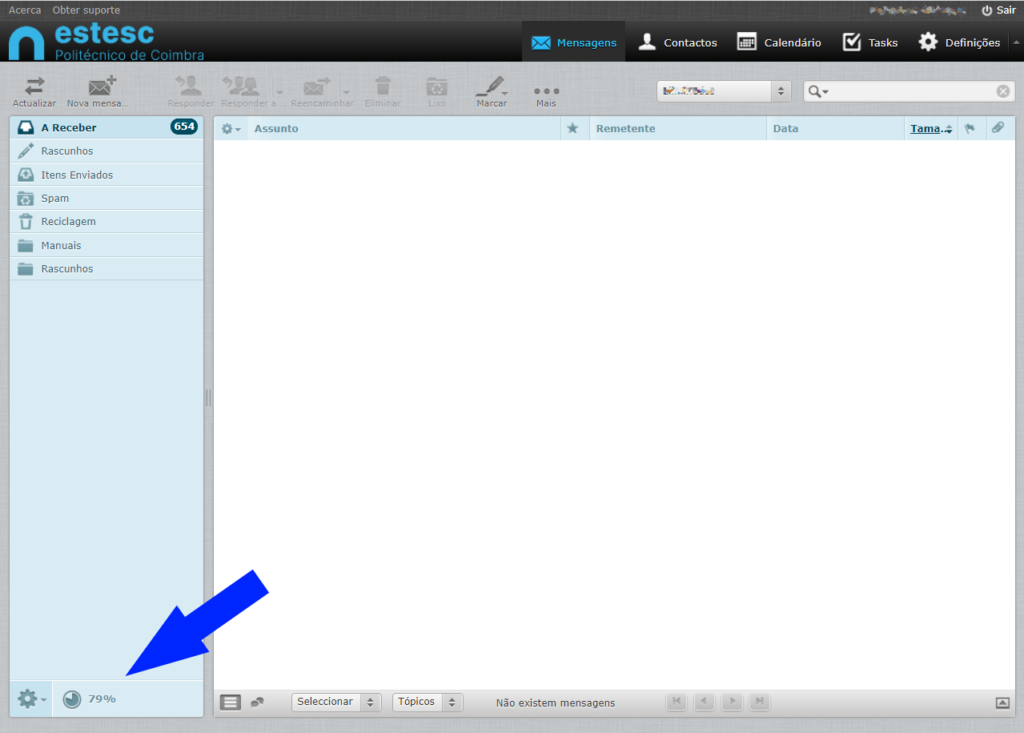Screen dimensions: 1024x733
Task: Open the A Receber inbox folder
Action: point(106,127)
